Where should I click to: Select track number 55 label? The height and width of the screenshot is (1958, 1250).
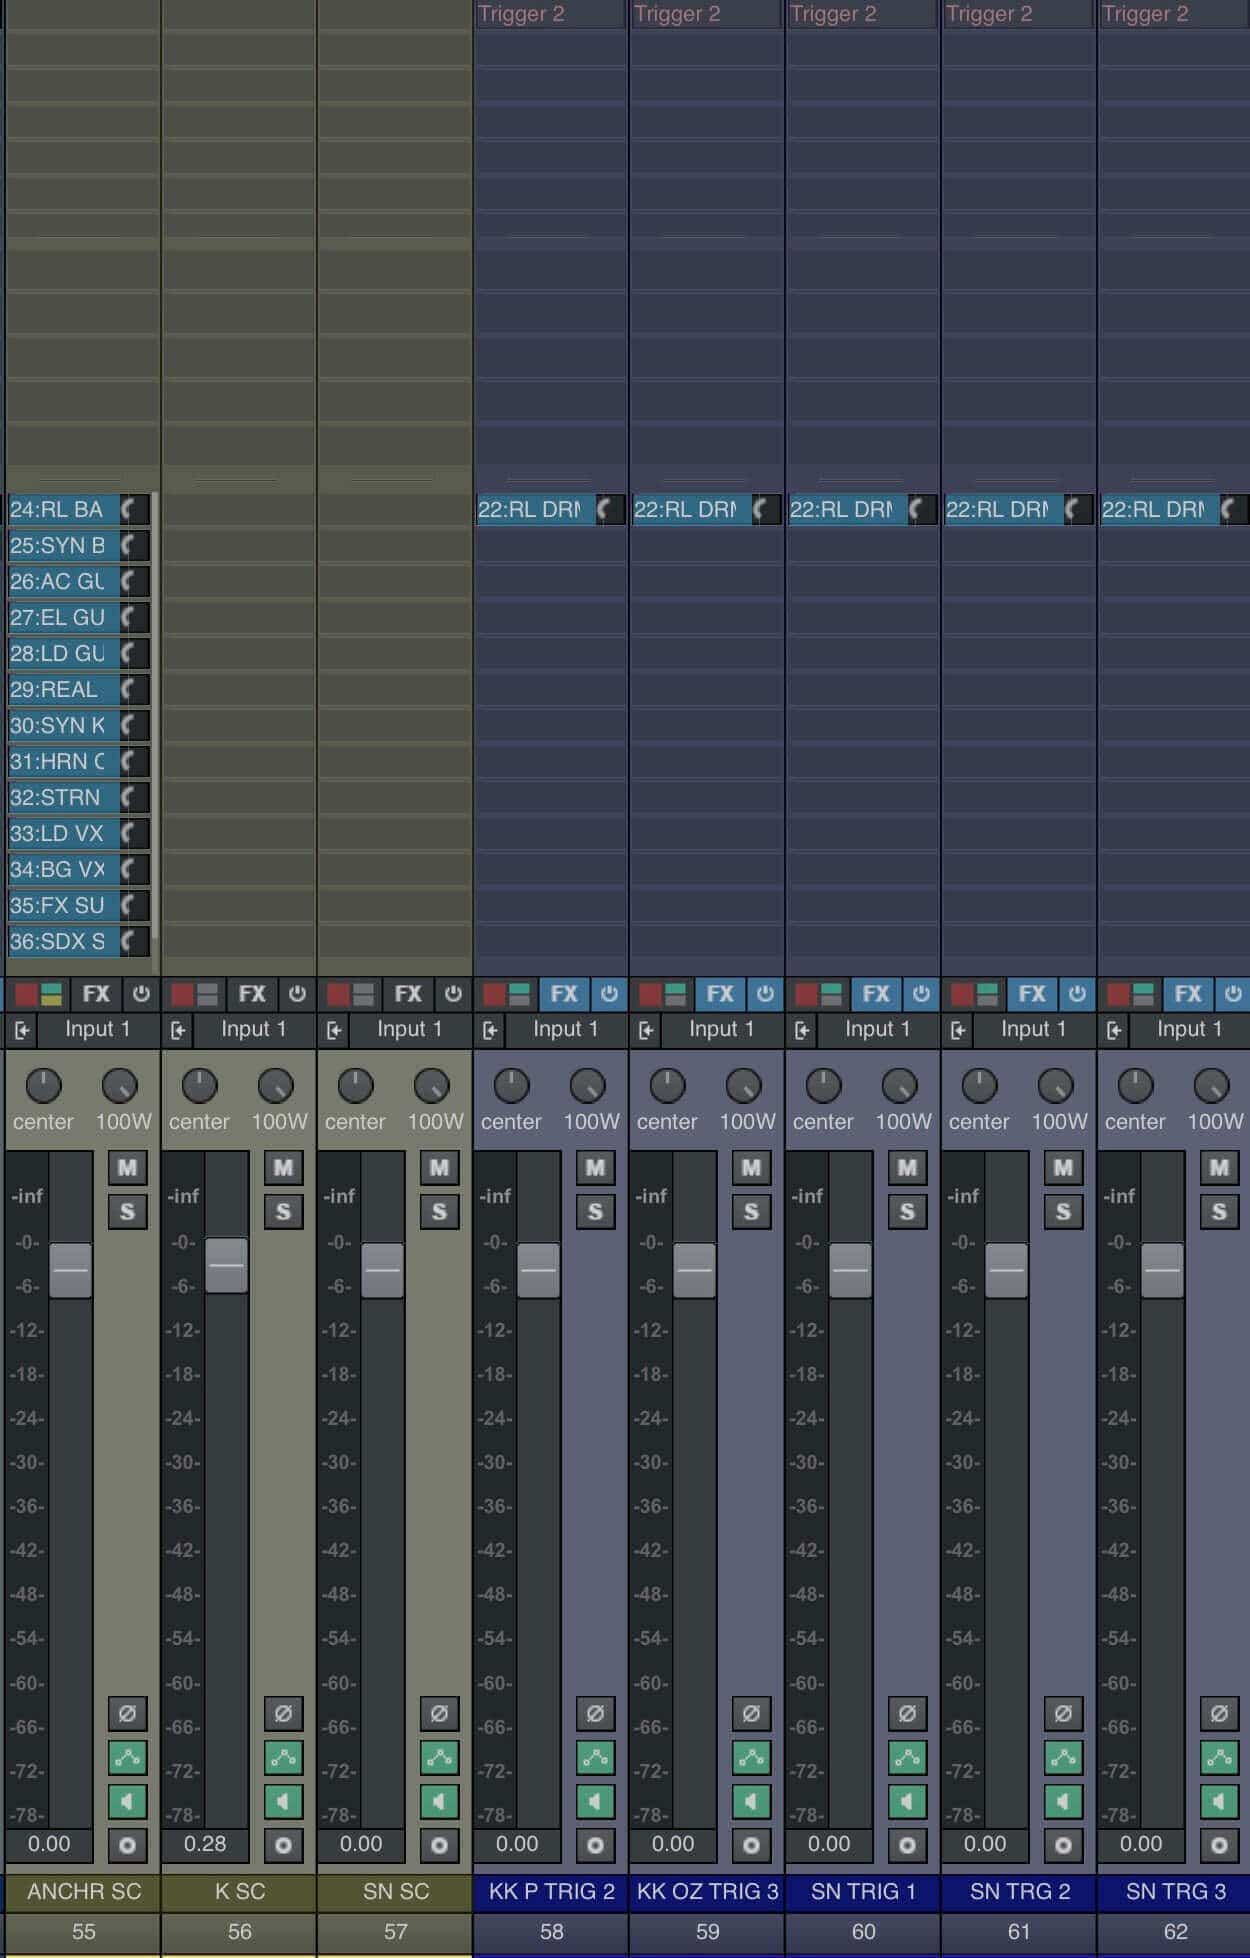tap(83, 1931)
